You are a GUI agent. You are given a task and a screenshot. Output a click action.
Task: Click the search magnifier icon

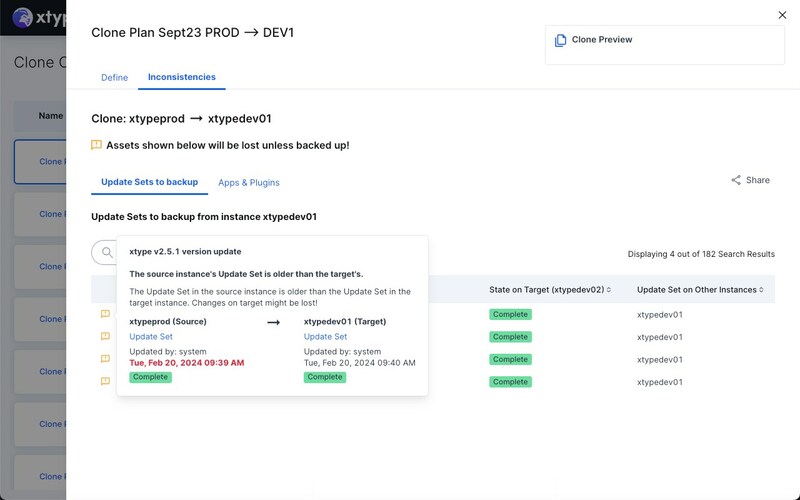tap(107, 253)
